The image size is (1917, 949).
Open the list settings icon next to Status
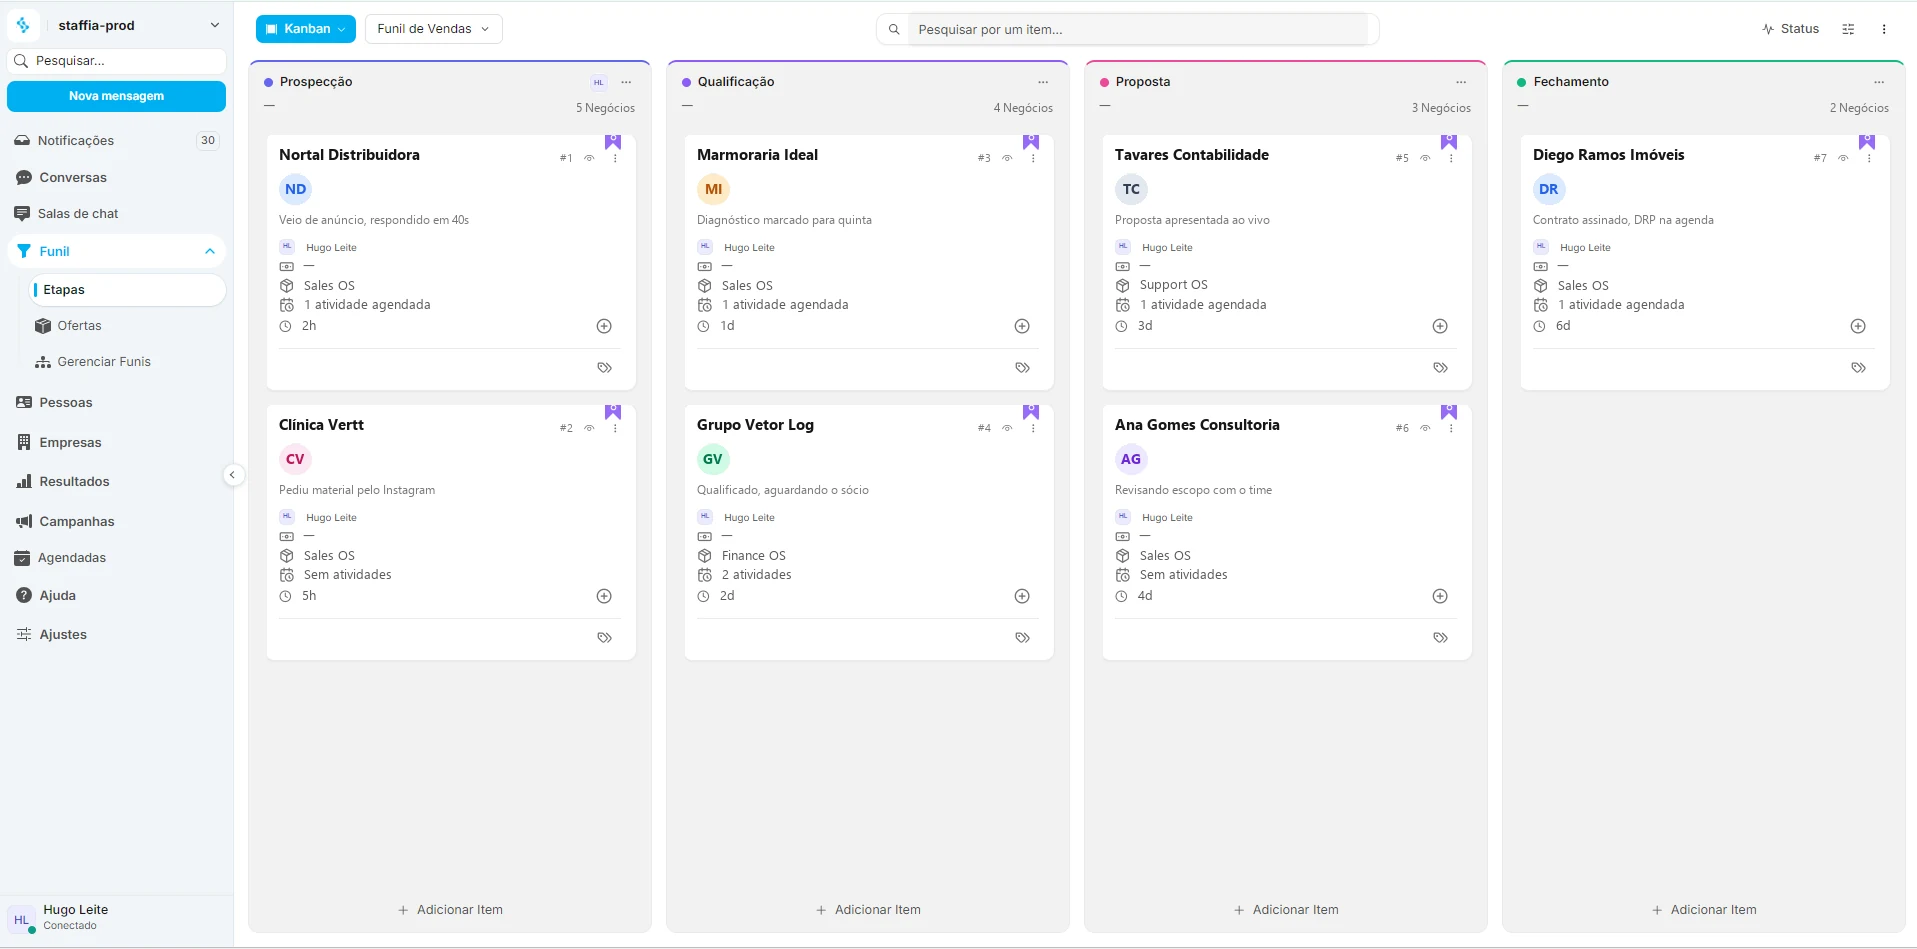[x=1848, y=29]
